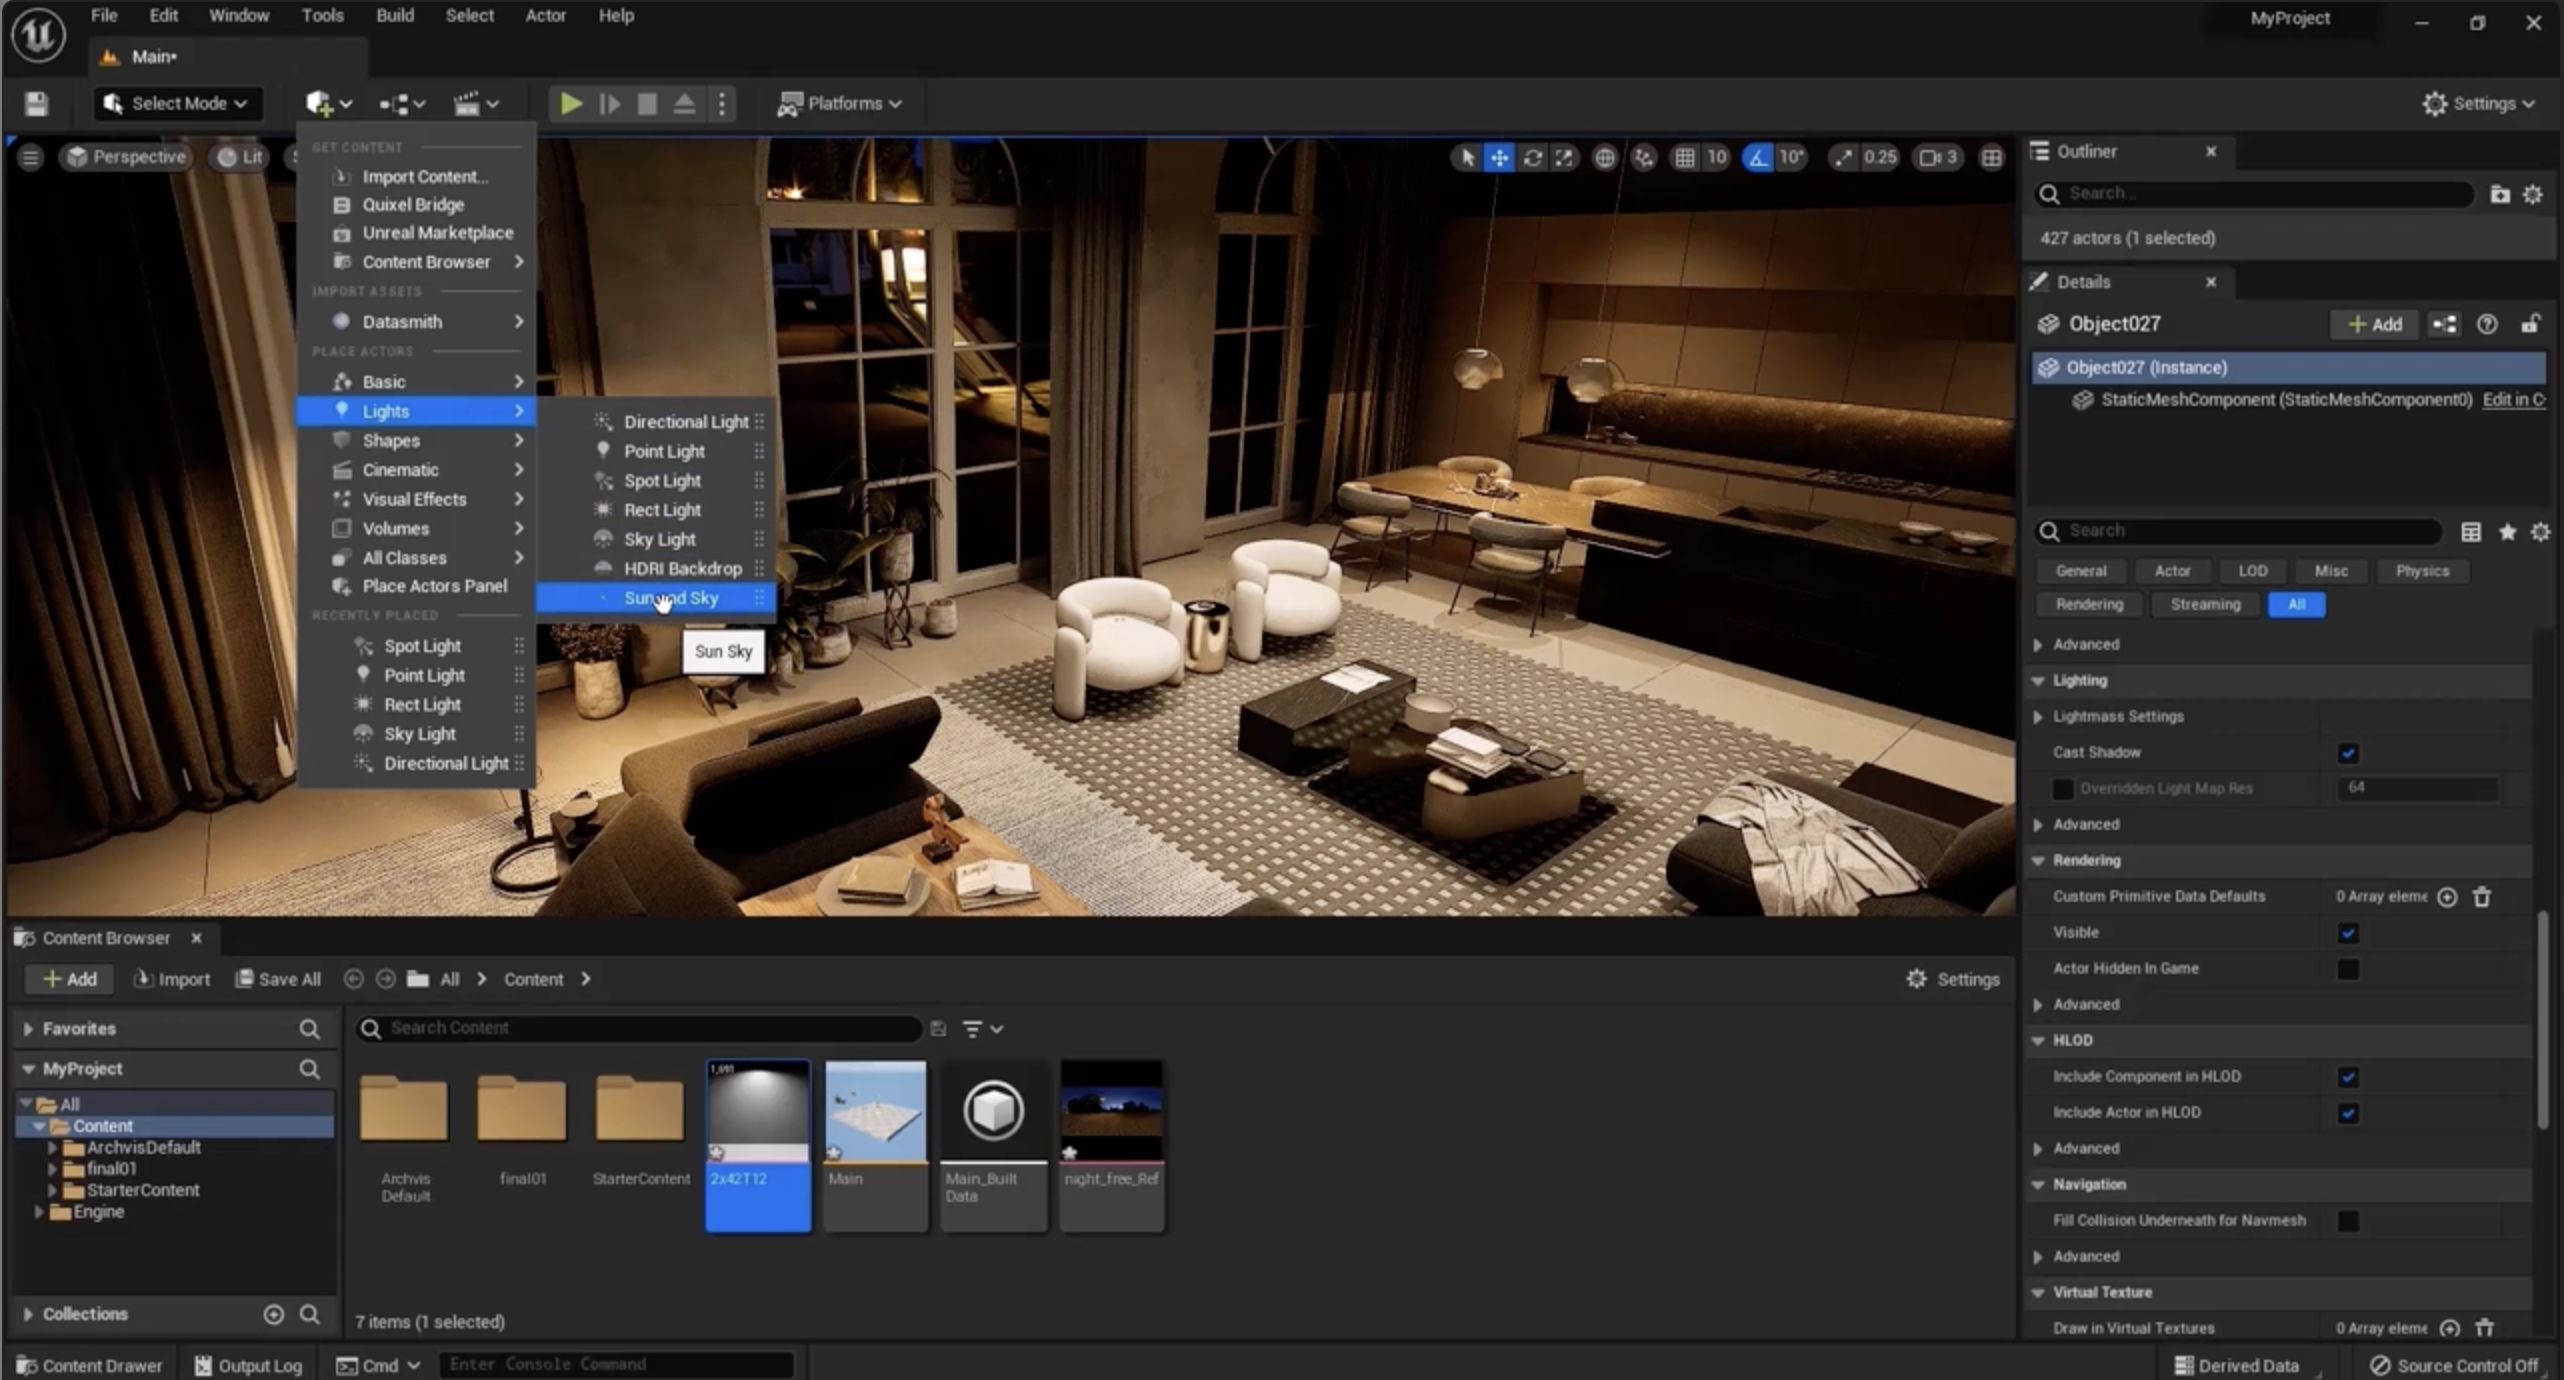The height and width of the screenshot is (1380, 2564).
Task: Open the Select Mode dropdown
Action: click(x=178, y=103)
